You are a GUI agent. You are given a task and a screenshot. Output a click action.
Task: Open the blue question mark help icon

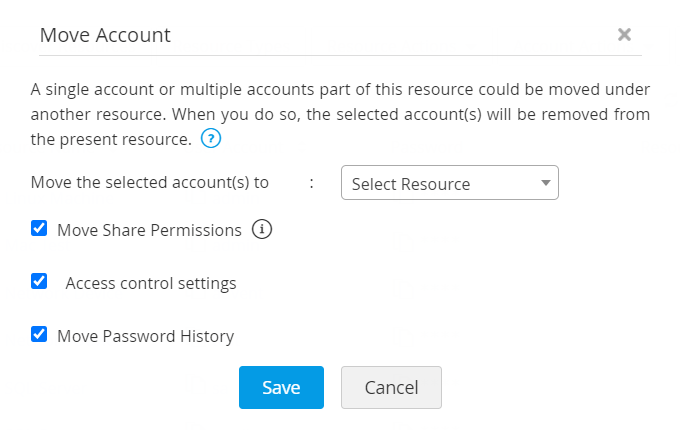click(x=210, y=138)
